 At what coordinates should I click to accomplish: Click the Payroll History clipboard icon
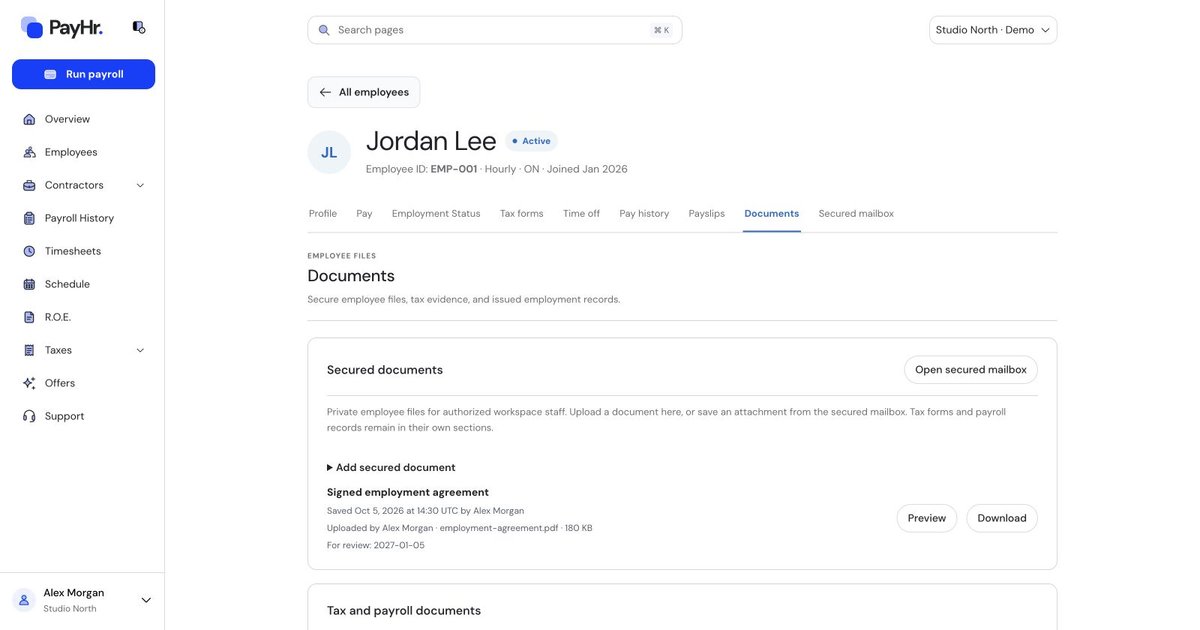tap(29, 218)
